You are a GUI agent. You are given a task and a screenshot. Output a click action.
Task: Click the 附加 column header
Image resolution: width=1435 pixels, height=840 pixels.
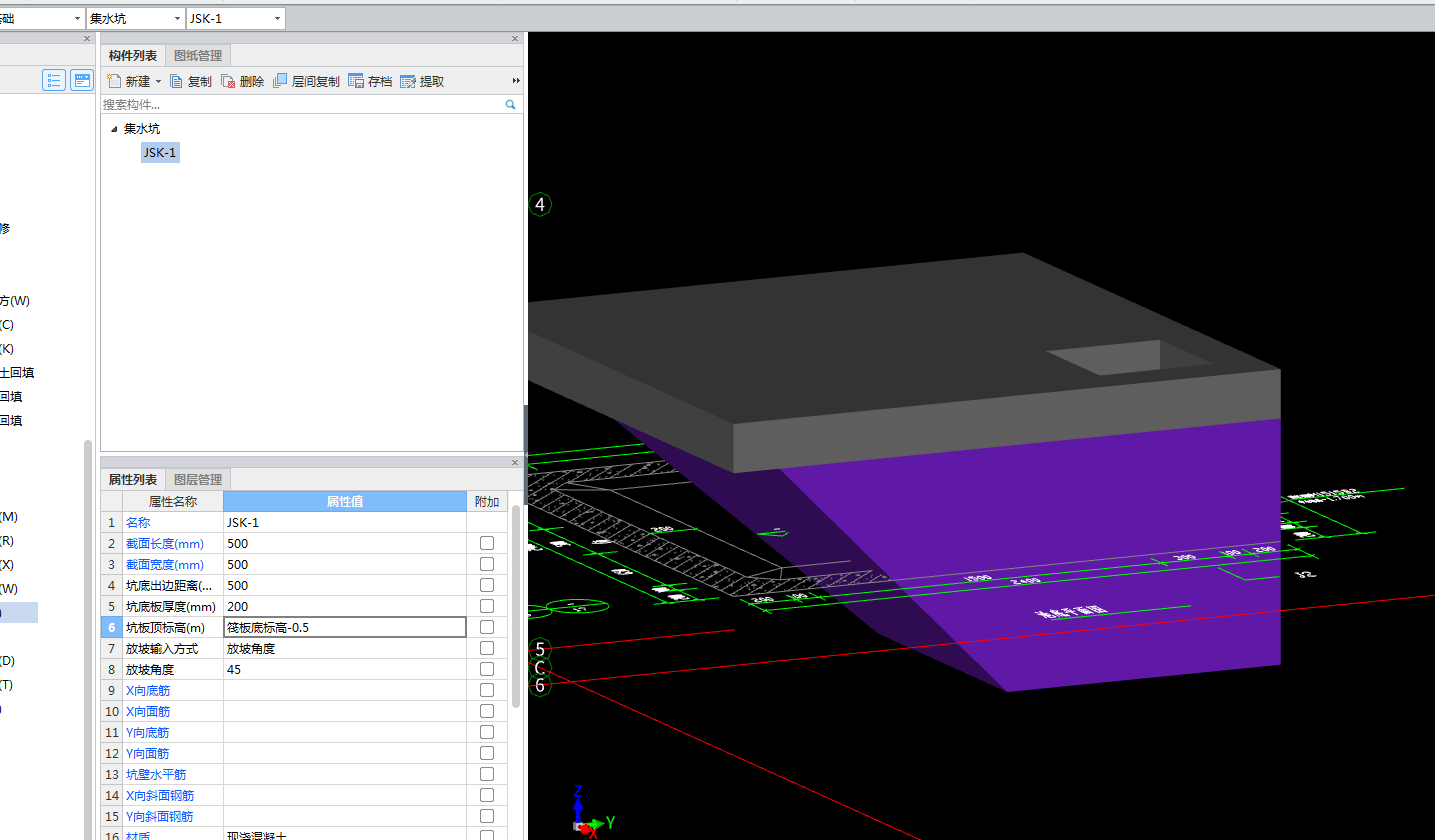(487, 501)
